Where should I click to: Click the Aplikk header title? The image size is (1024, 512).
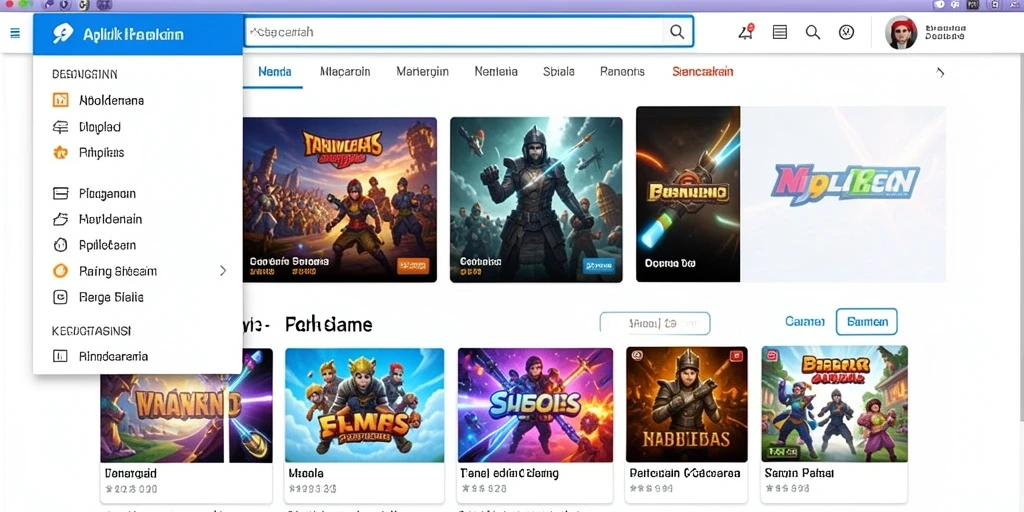tap(133, 34)
